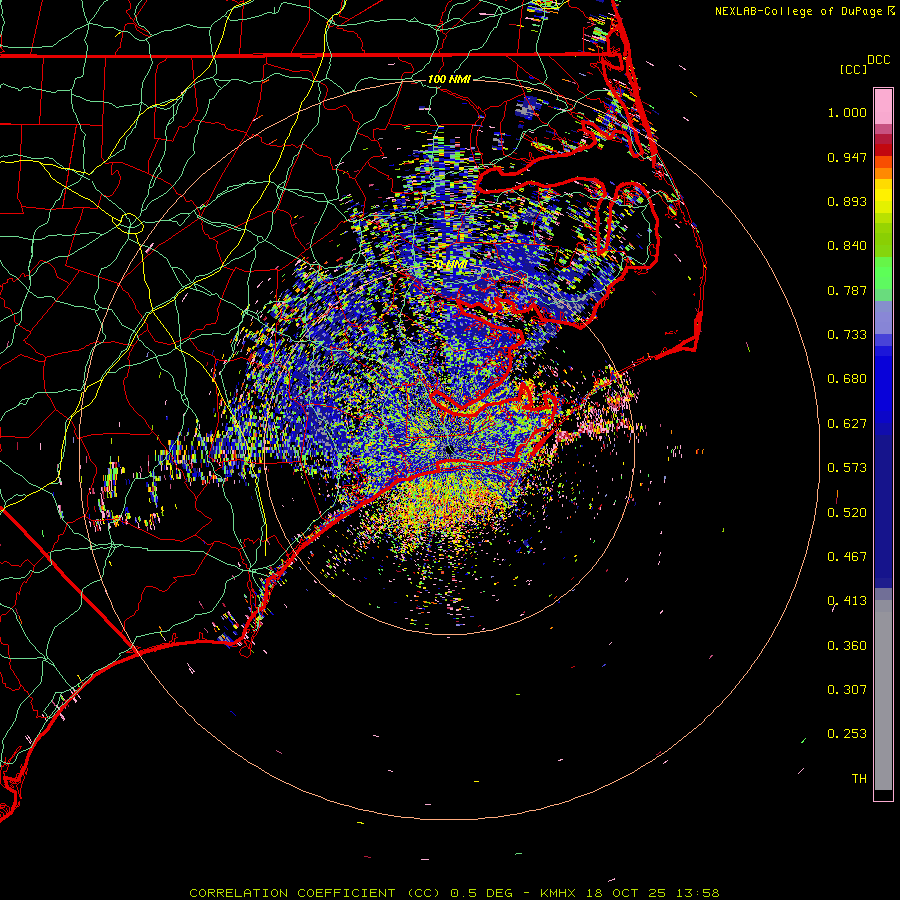900x900 pixels.
Task: Click the [CC] legend unit label
Action: tap(853, 69)
